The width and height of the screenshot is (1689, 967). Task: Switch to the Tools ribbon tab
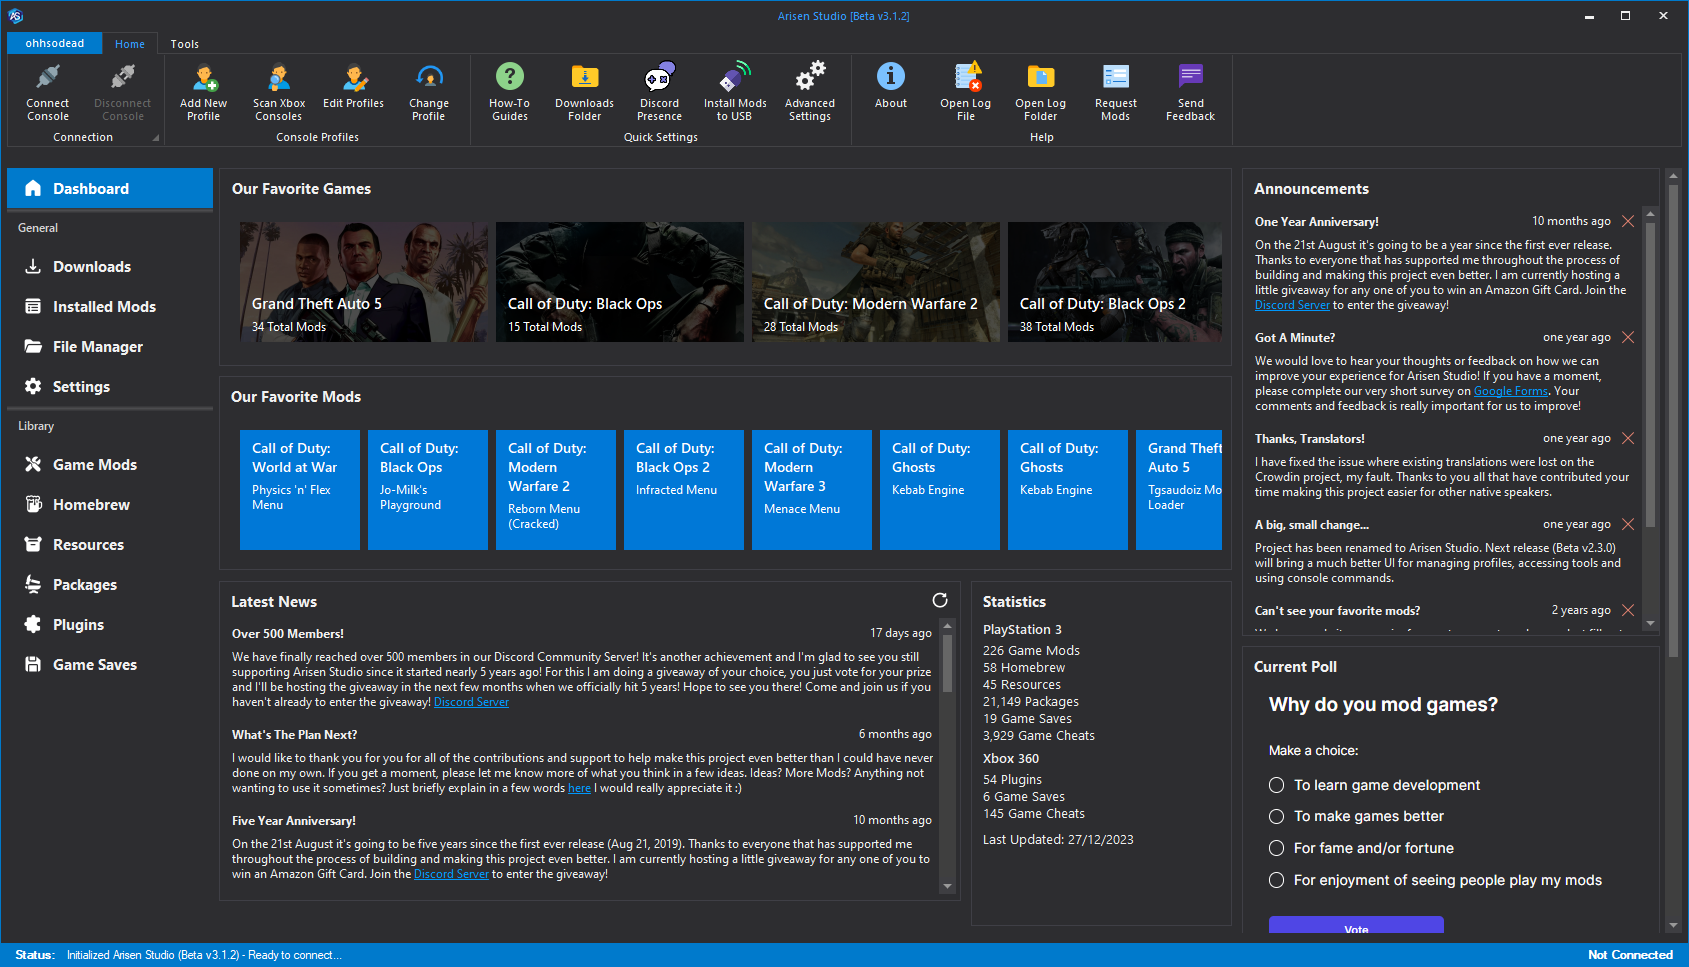click(185, 44)
